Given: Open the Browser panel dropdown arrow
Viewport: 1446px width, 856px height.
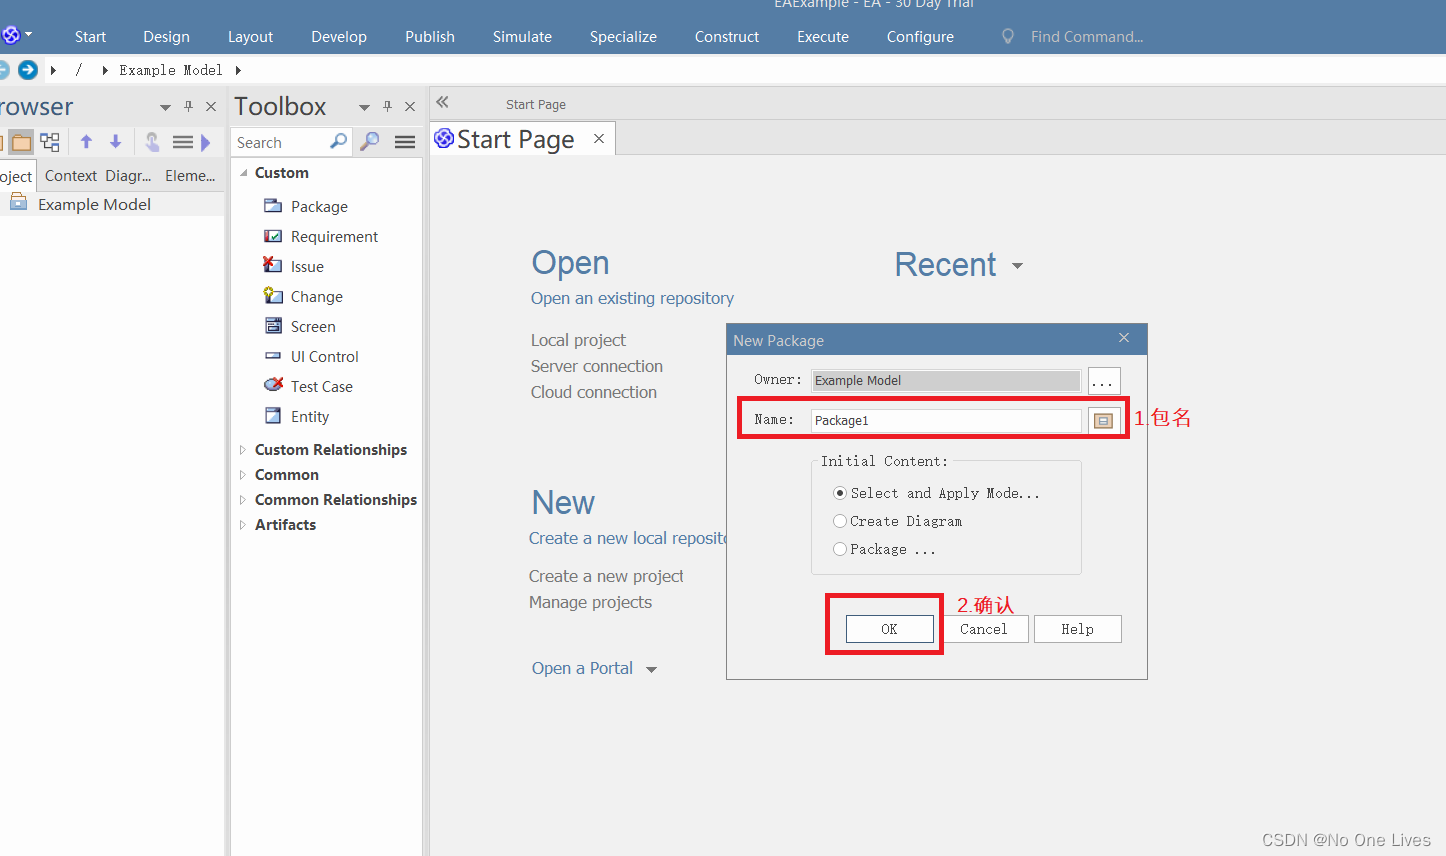Looking at the screenshot, I should pyautogui.click(x=165, y=107).
